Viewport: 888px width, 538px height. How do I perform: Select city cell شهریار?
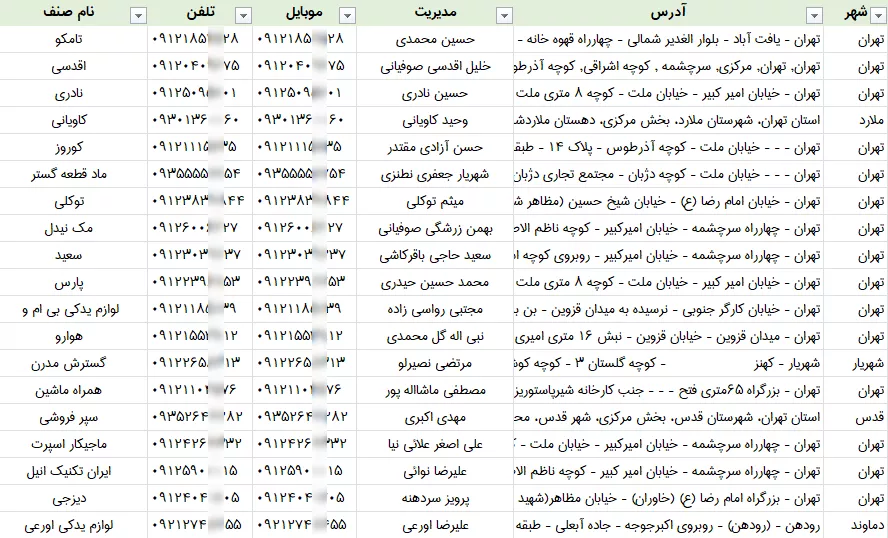point(856,363)
